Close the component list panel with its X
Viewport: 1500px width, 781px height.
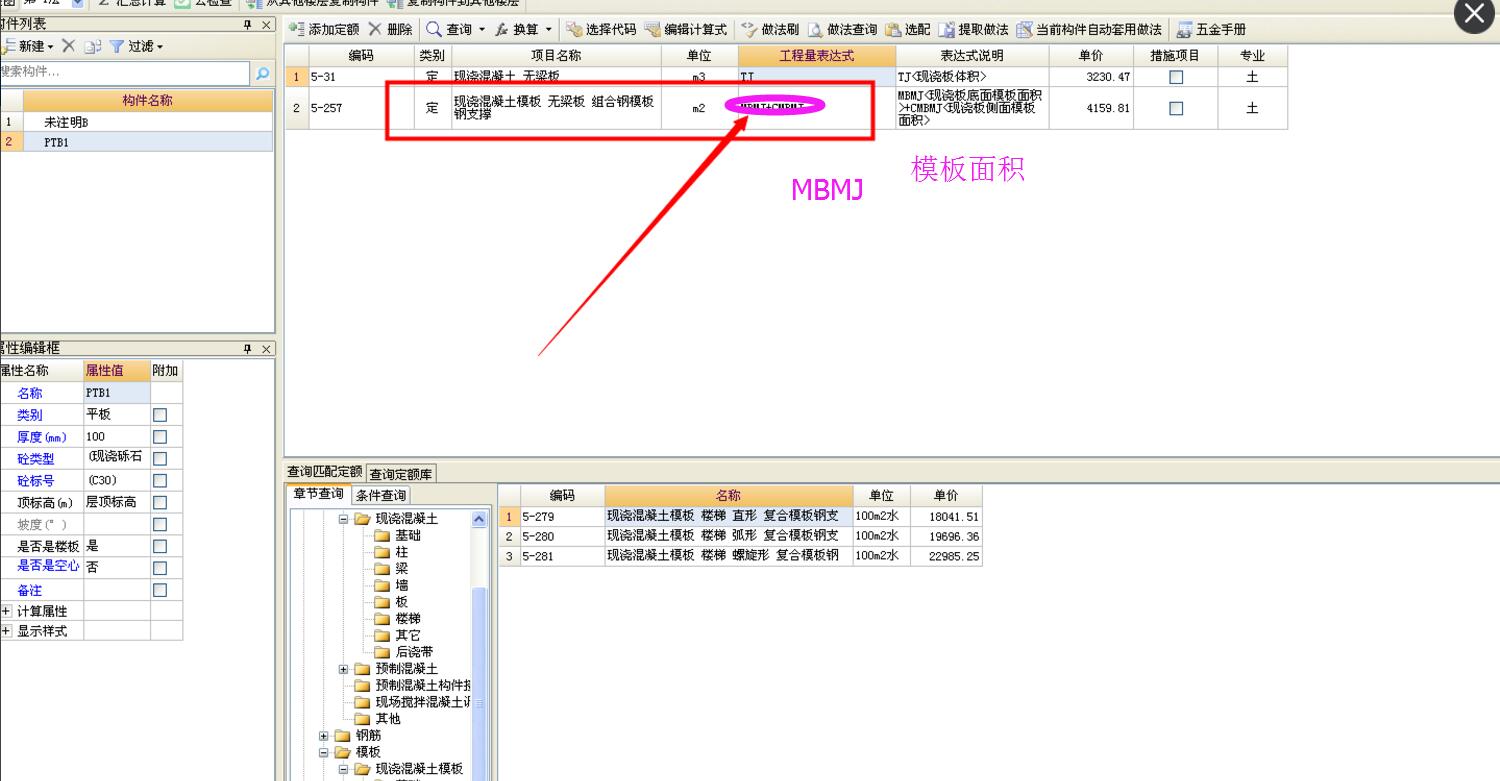click(267, 25)
